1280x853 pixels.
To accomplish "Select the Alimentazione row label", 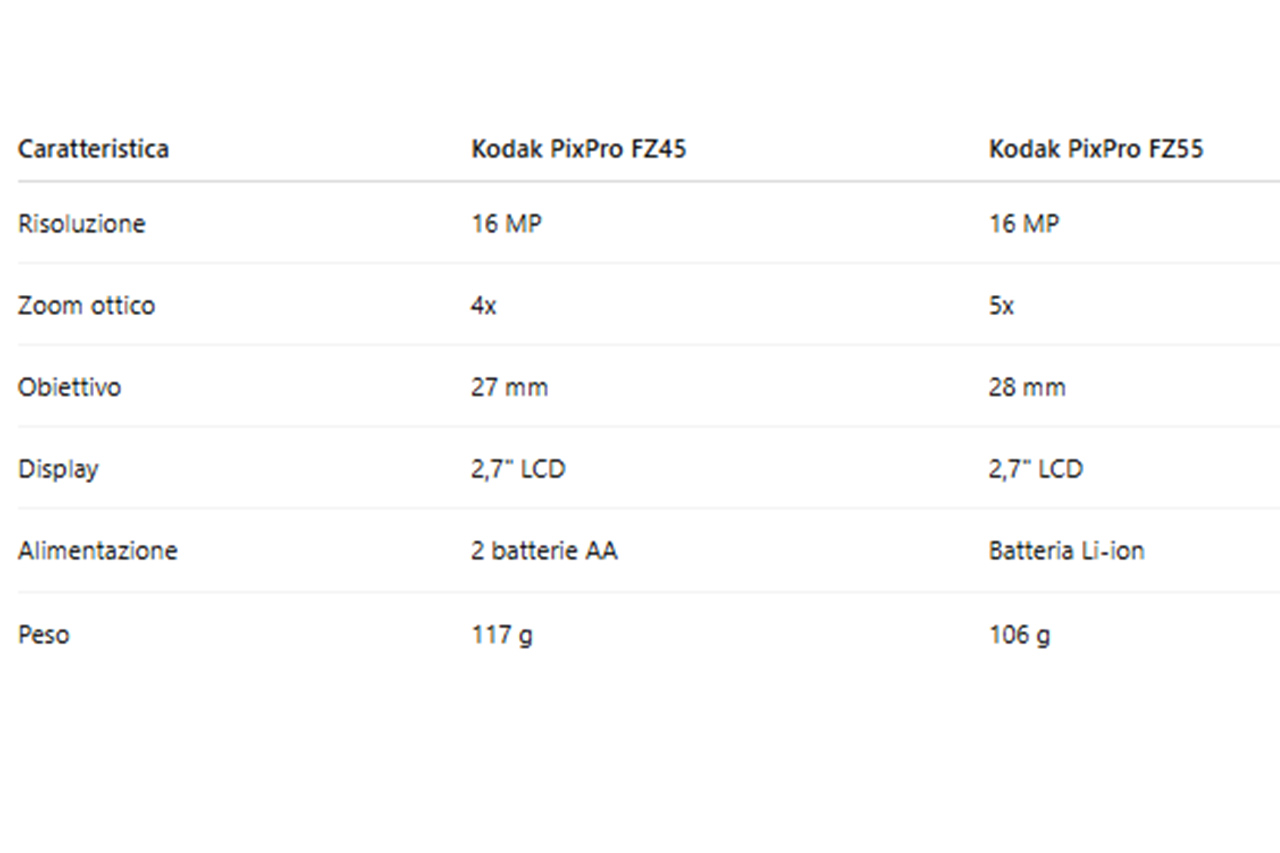I will [x=97, y=551].
